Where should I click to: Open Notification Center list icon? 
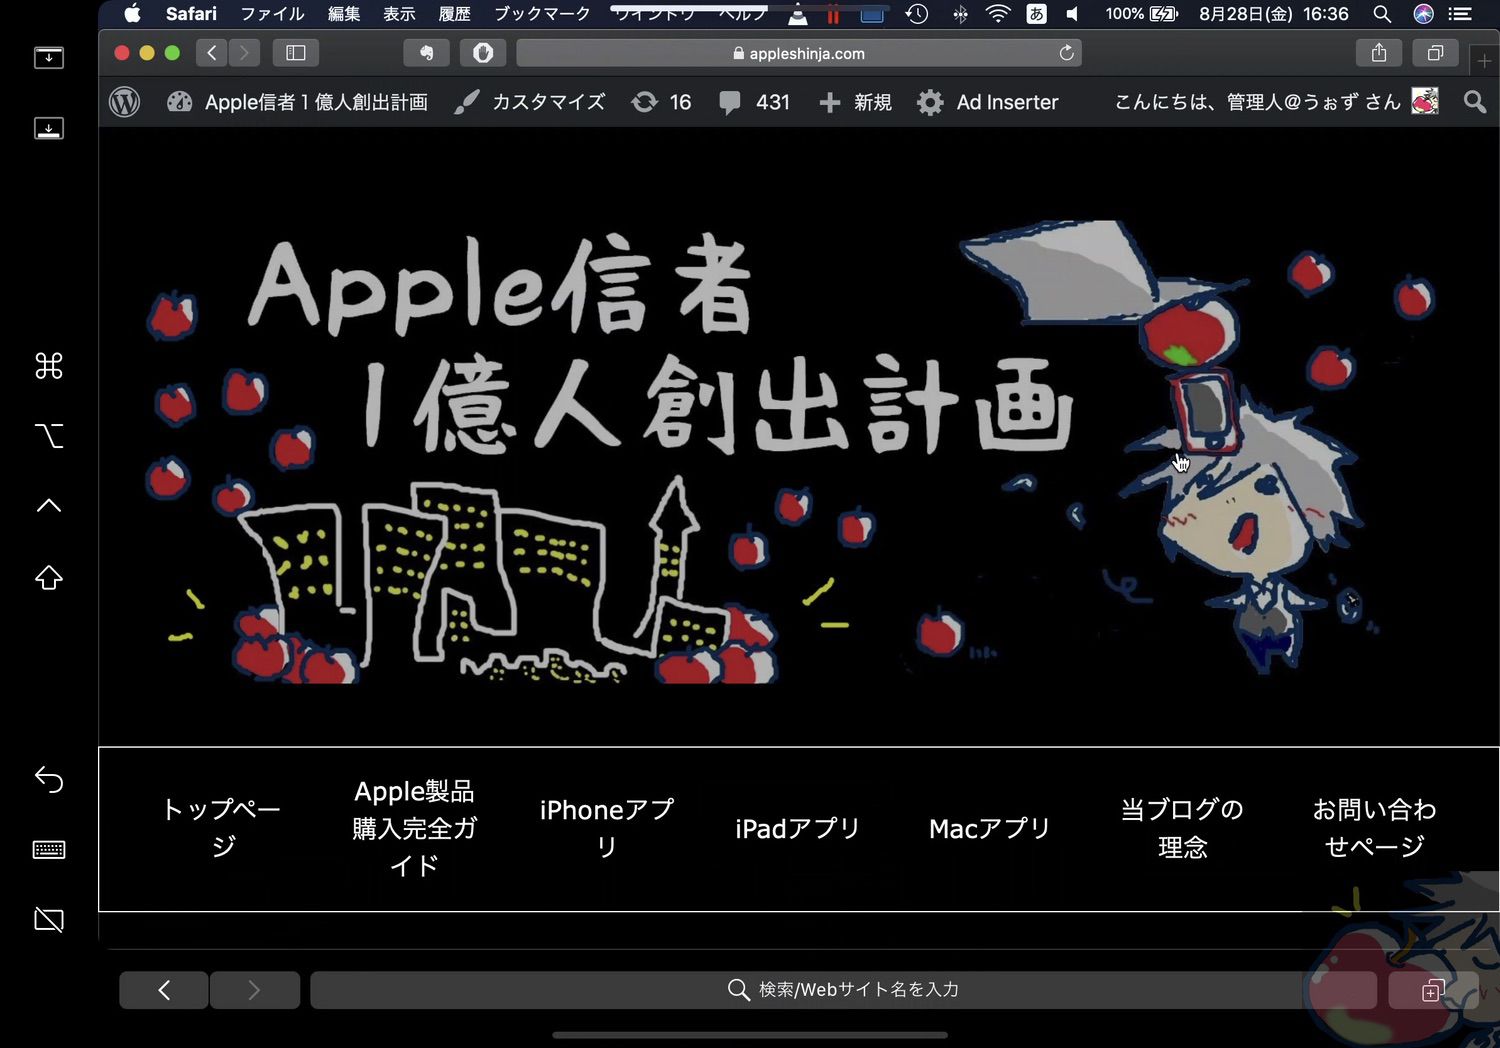[1460, 14]
